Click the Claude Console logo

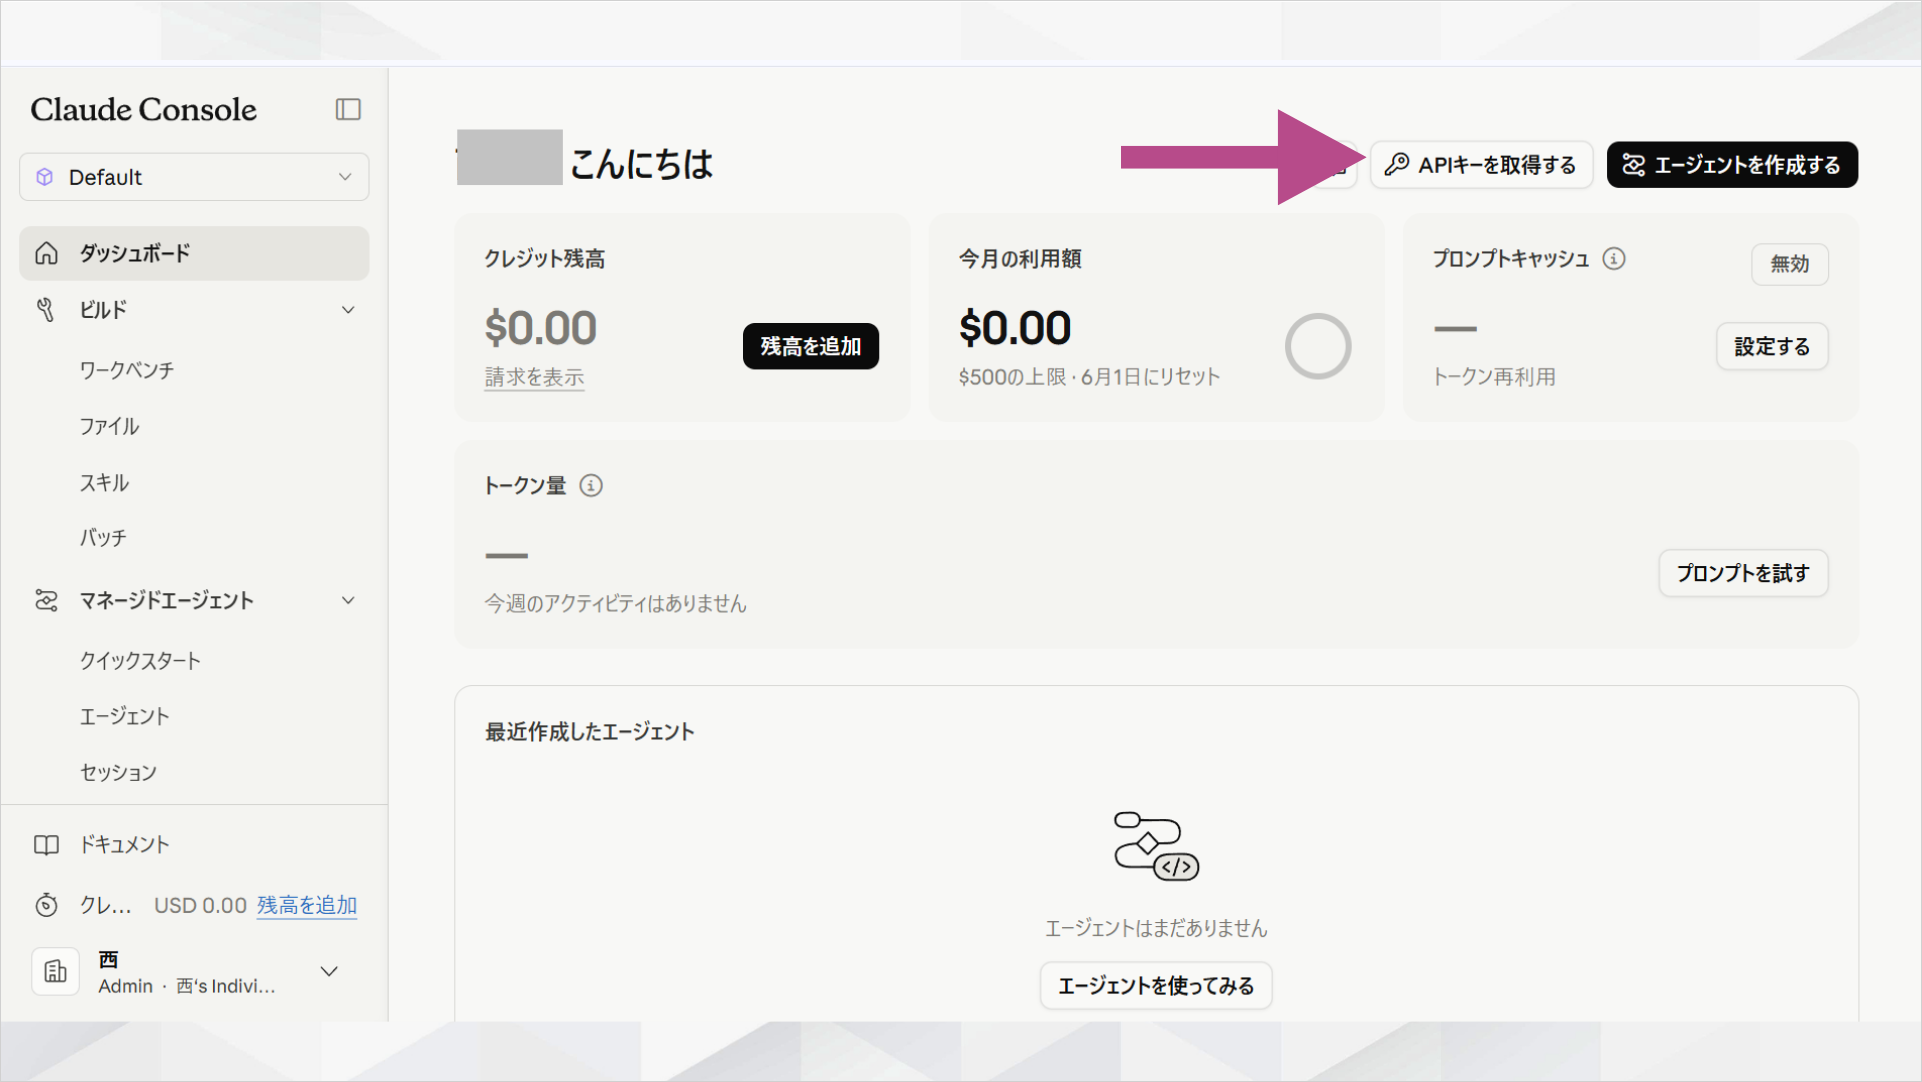[x=143, y=109]
